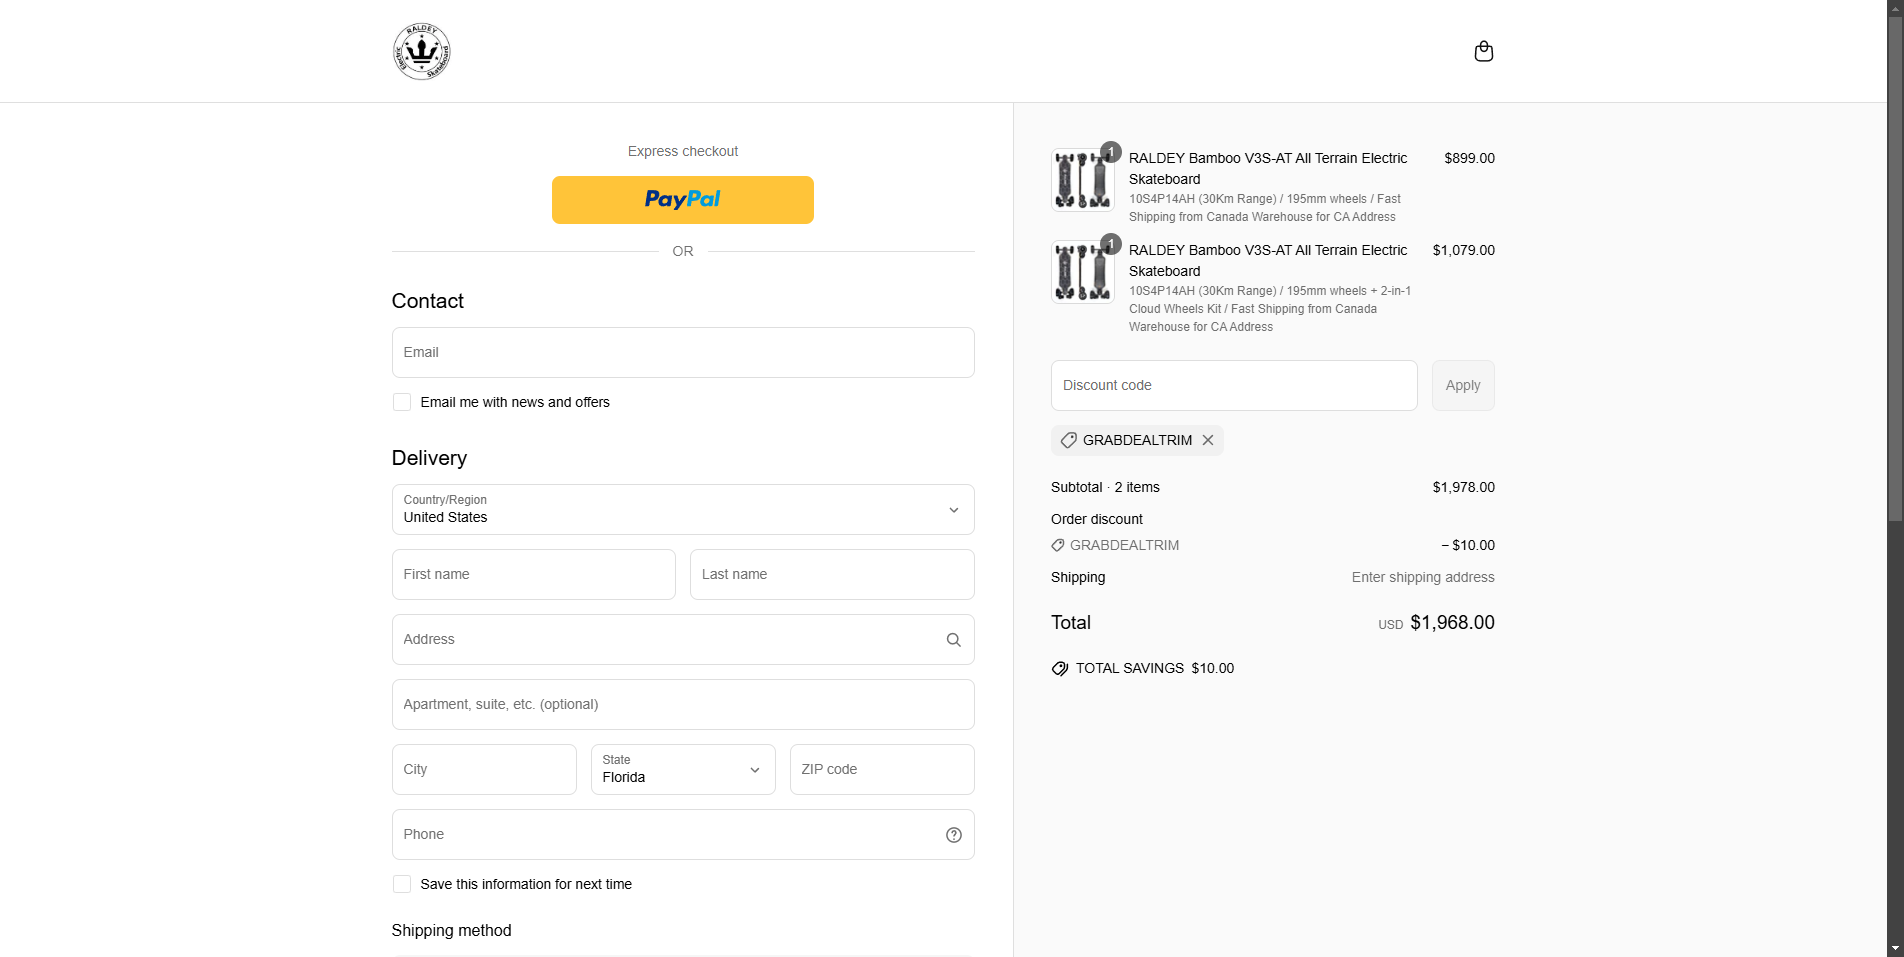Click the $1,079.00 skateboard thumbnail
Image resolution: width=1904 pixels, height=957 pixels.
click(1083, 272)
